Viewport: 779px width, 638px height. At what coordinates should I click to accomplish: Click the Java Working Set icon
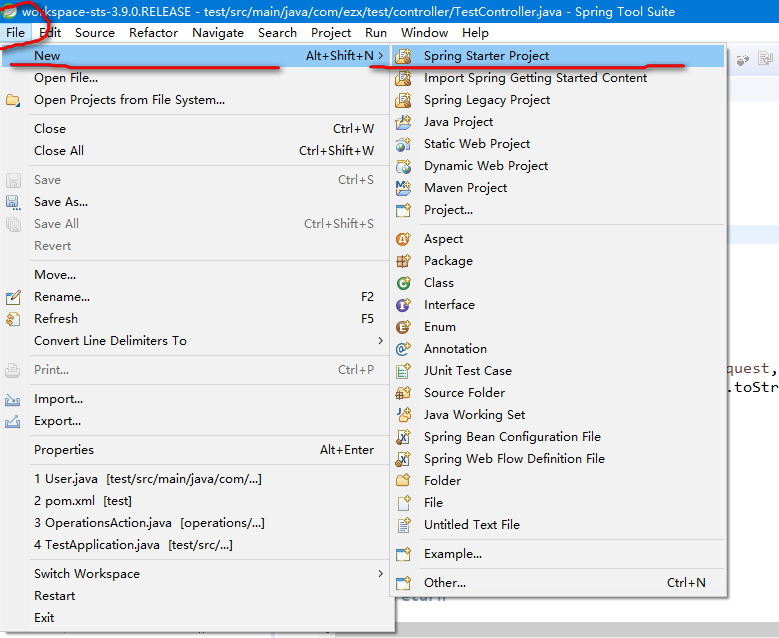pyautogui.click(x=403, y=414)
